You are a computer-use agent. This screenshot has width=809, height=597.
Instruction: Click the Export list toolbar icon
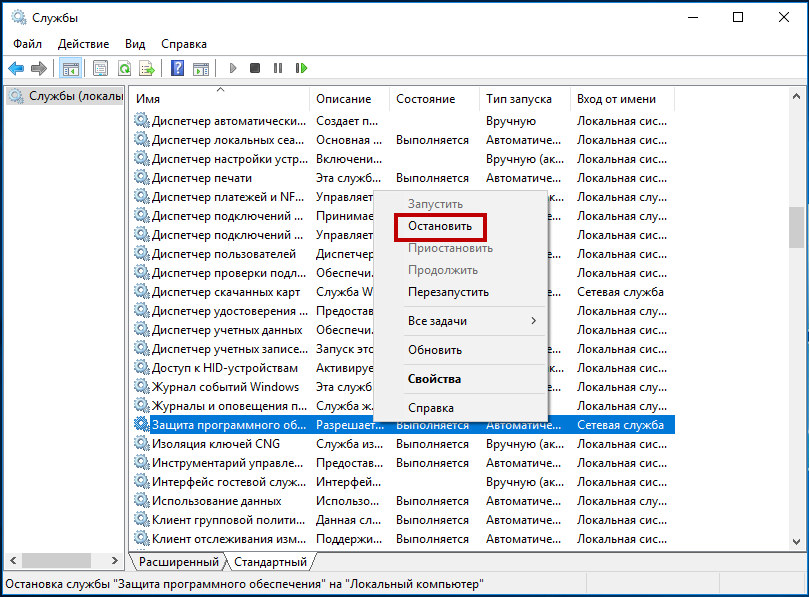coord(147,68)
